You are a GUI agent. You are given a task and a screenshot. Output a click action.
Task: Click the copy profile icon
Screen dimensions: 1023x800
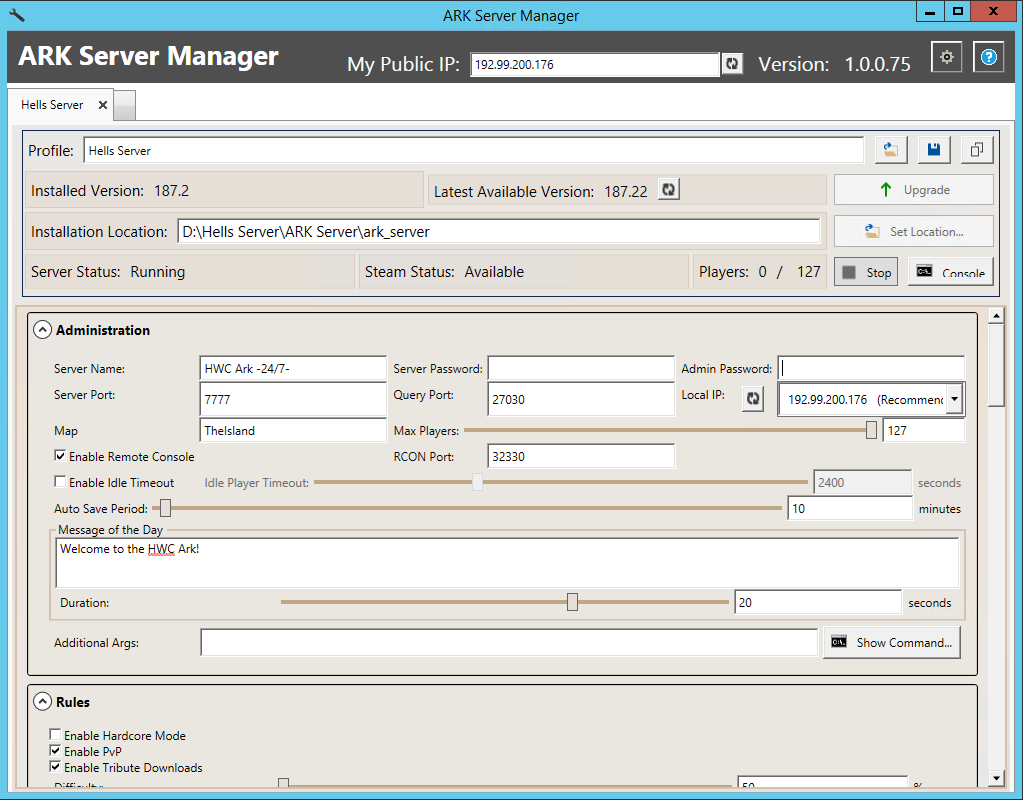coord(976,150)
